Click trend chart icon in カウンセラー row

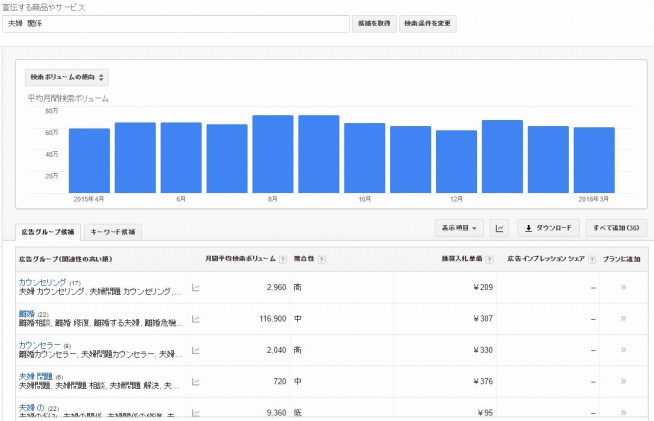[196, 348]
